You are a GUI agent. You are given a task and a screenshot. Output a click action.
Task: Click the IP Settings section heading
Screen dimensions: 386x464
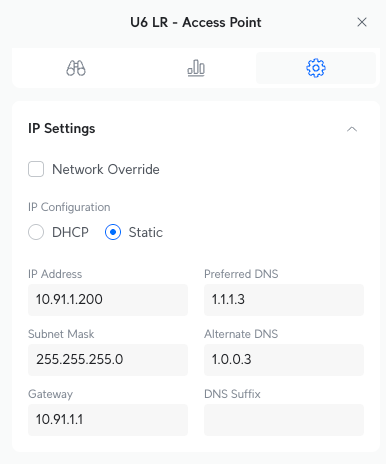point(62,129)
